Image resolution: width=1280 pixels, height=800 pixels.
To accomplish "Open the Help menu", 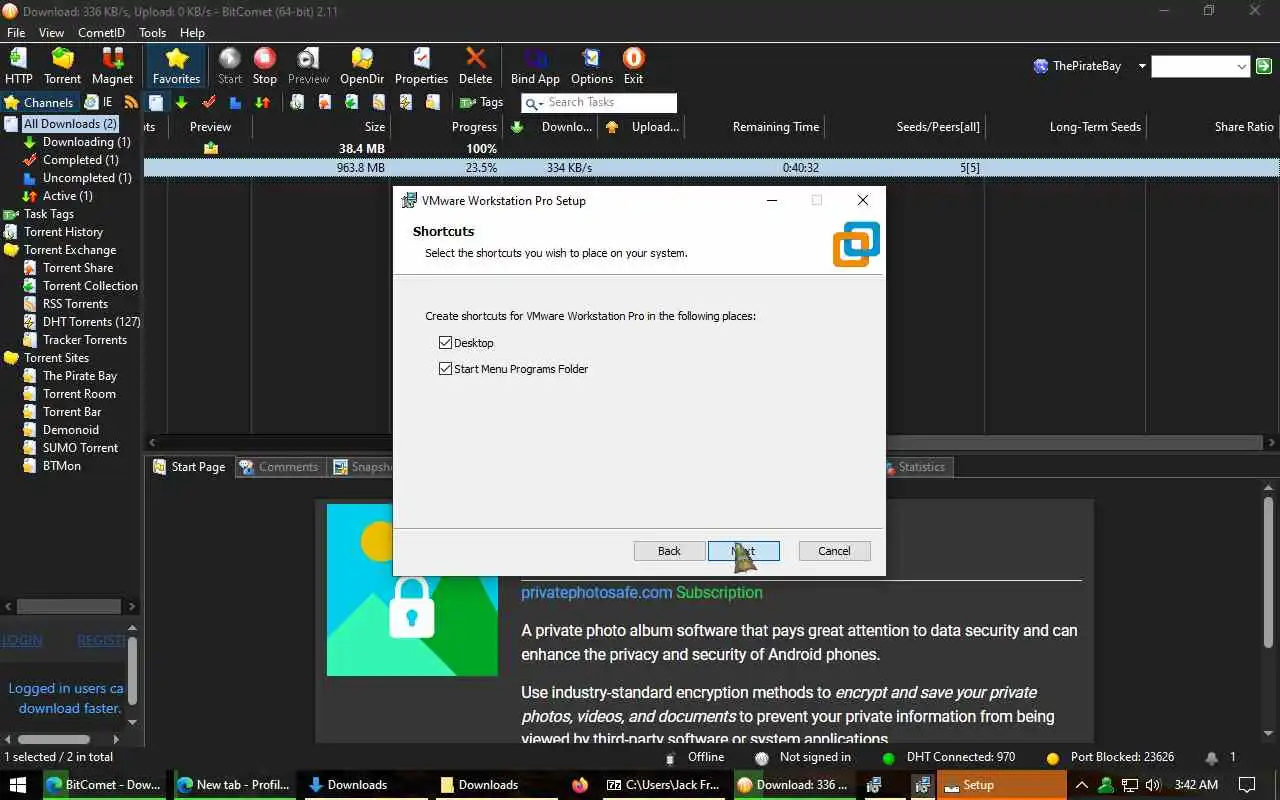I will pos(192,33).
